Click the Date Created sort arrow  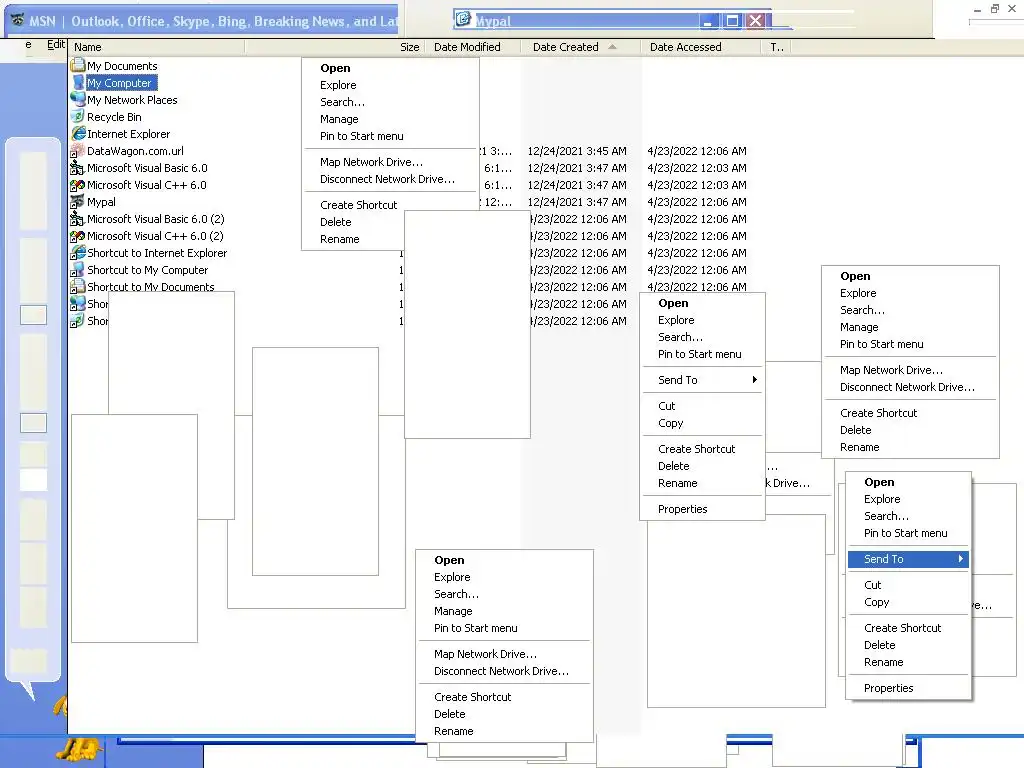click(x=612, y=46)
